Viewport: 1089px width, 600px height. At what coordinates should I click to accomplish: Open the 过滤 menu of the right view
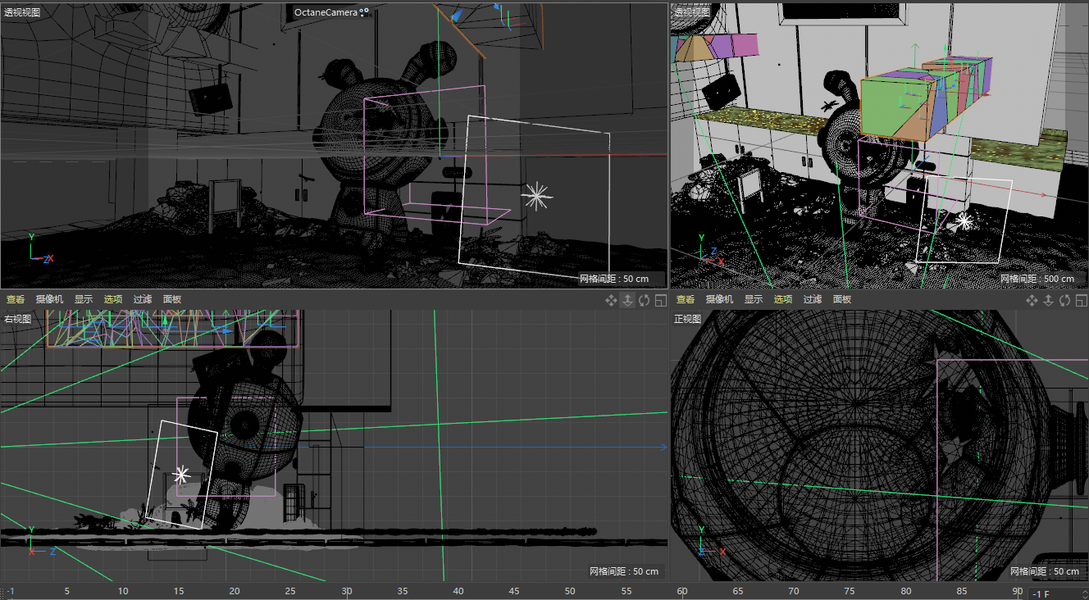point(142,299)
